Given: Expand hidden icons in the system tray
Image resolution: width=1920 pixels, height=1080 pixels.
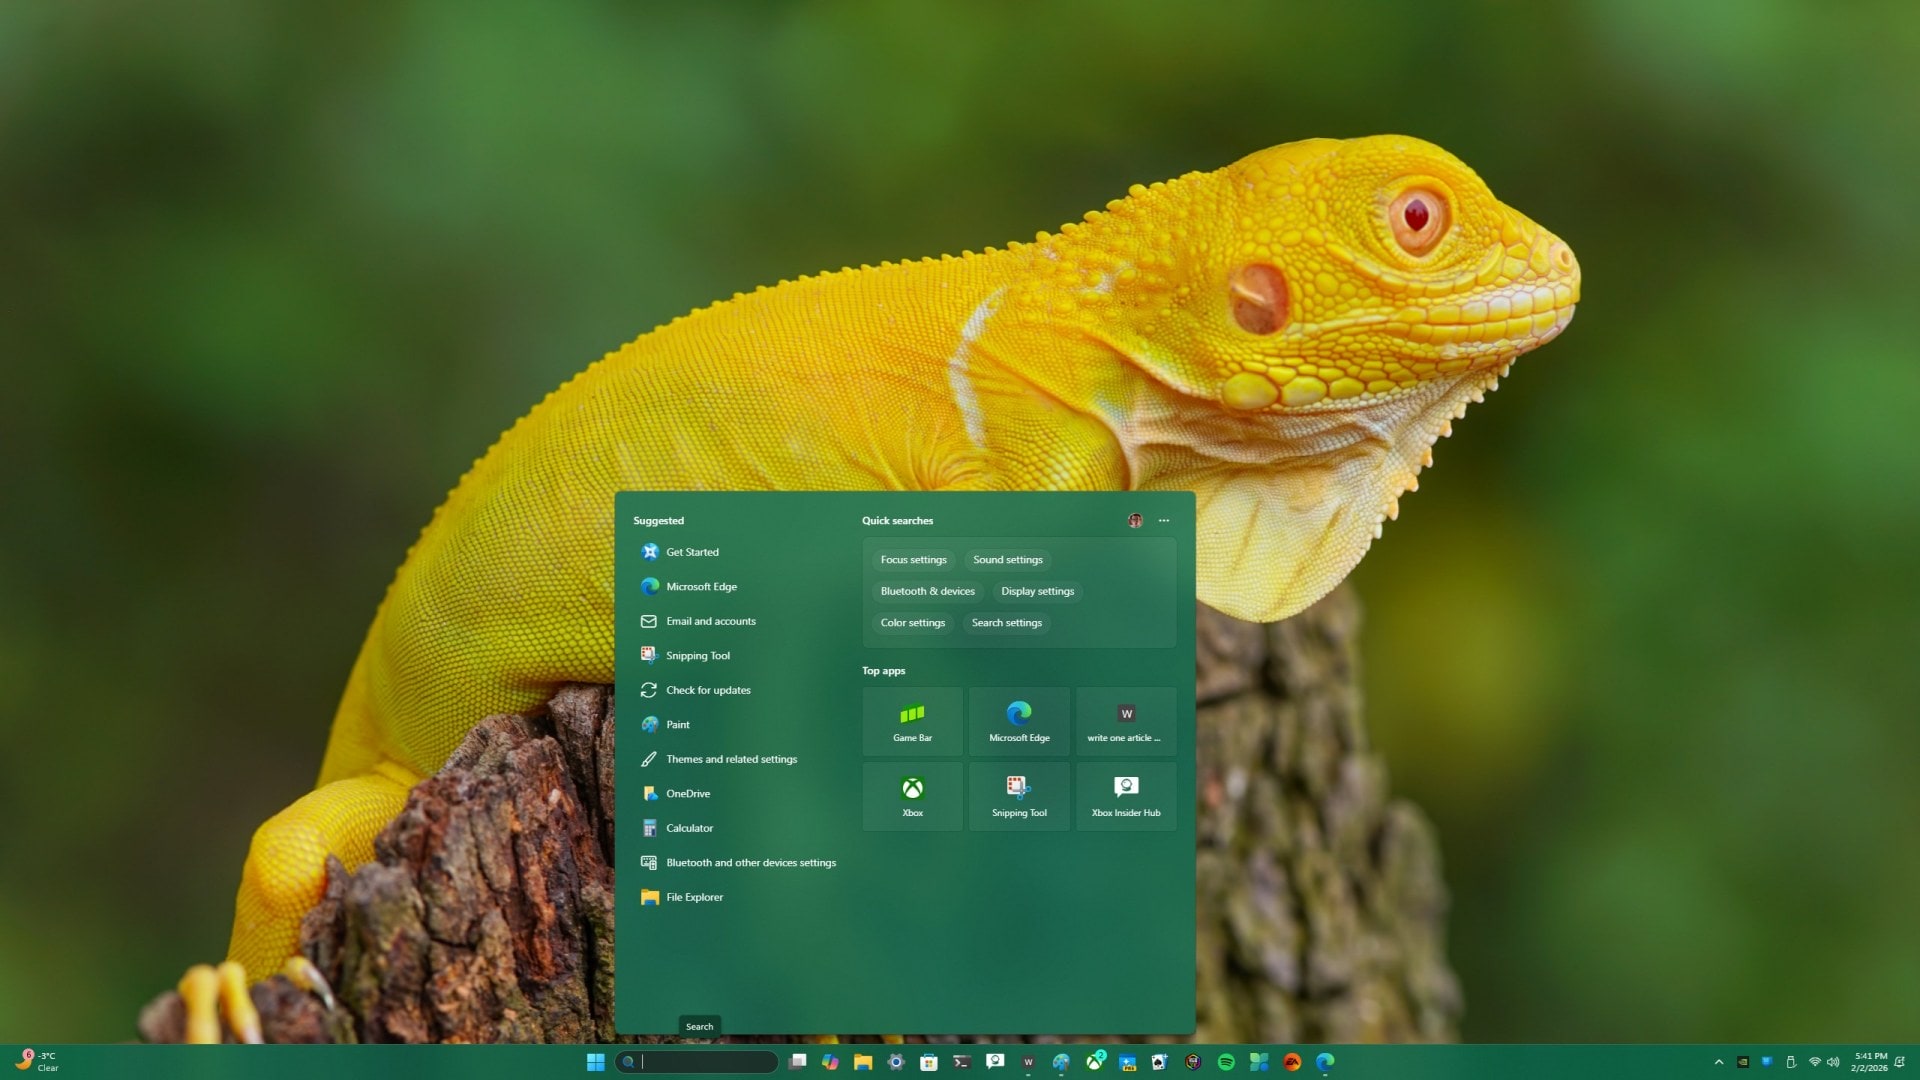Looking at the screenshot, I should click(x=1719, y=1062).
